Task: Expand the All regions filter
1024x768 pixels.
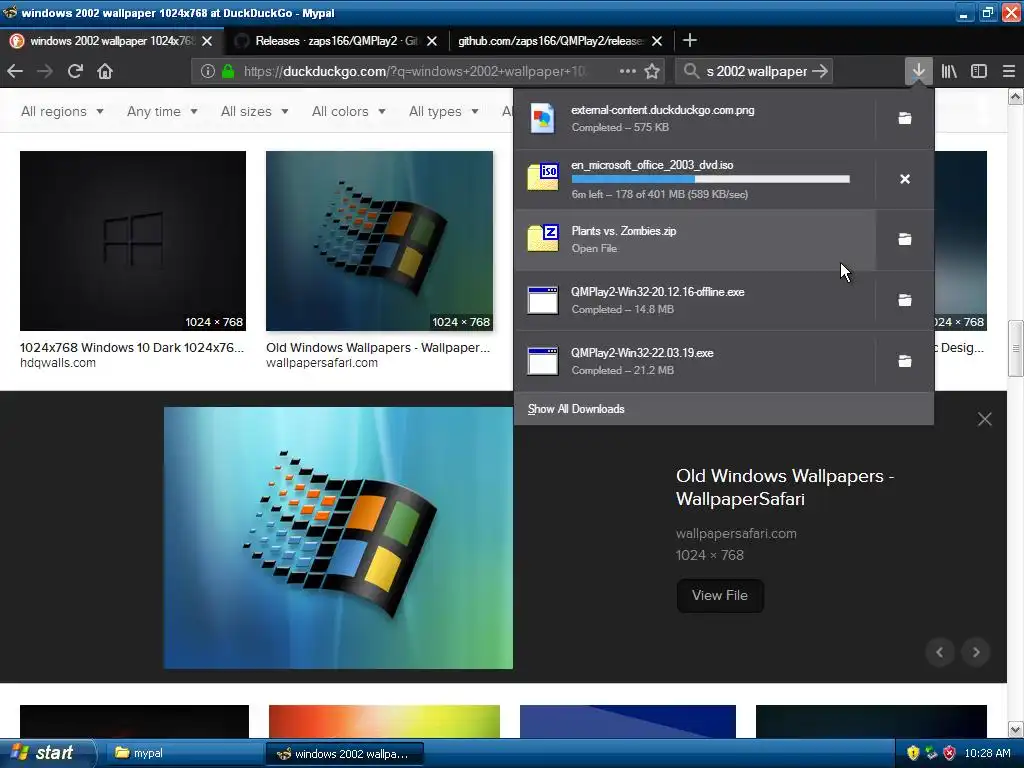Action: click(x=62, y=111)
